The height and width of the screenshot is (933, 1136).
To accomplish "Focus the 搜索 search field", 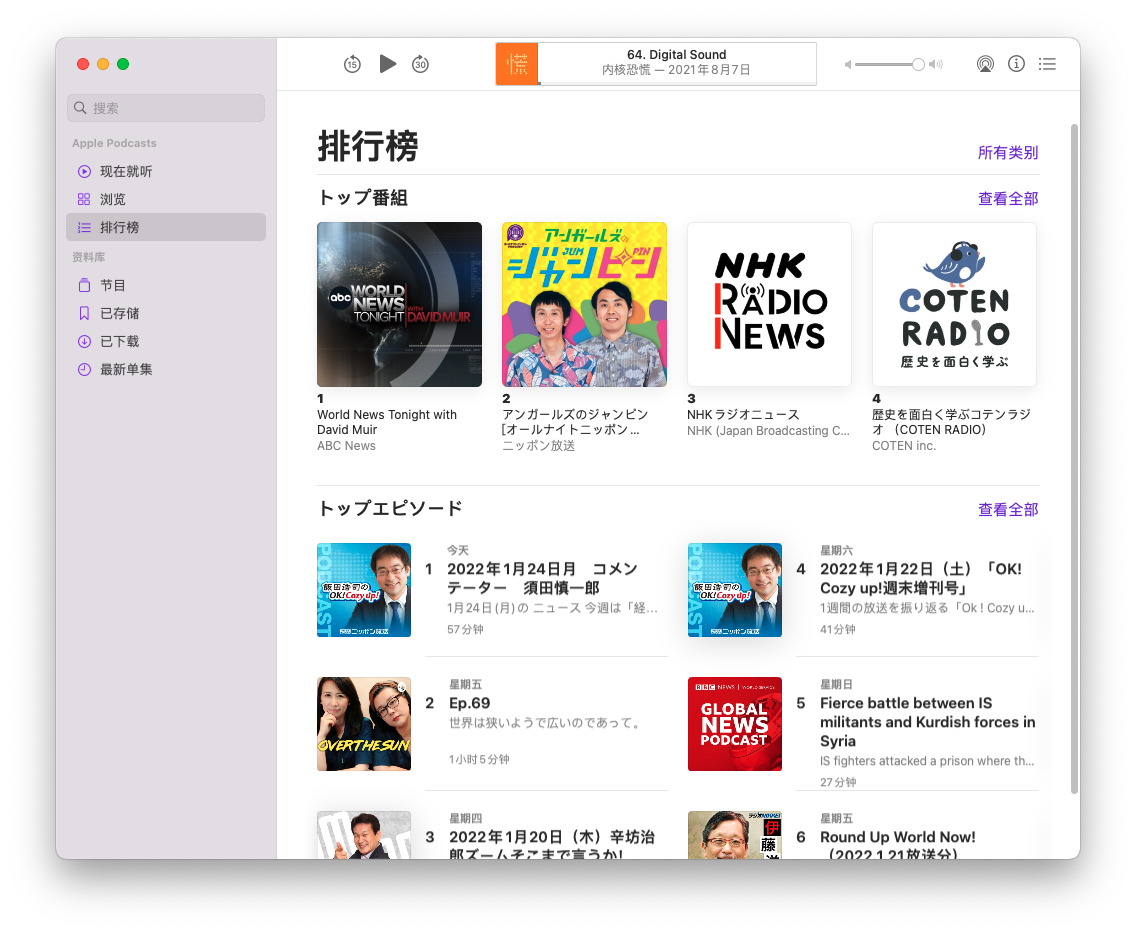I will point(166,108).
